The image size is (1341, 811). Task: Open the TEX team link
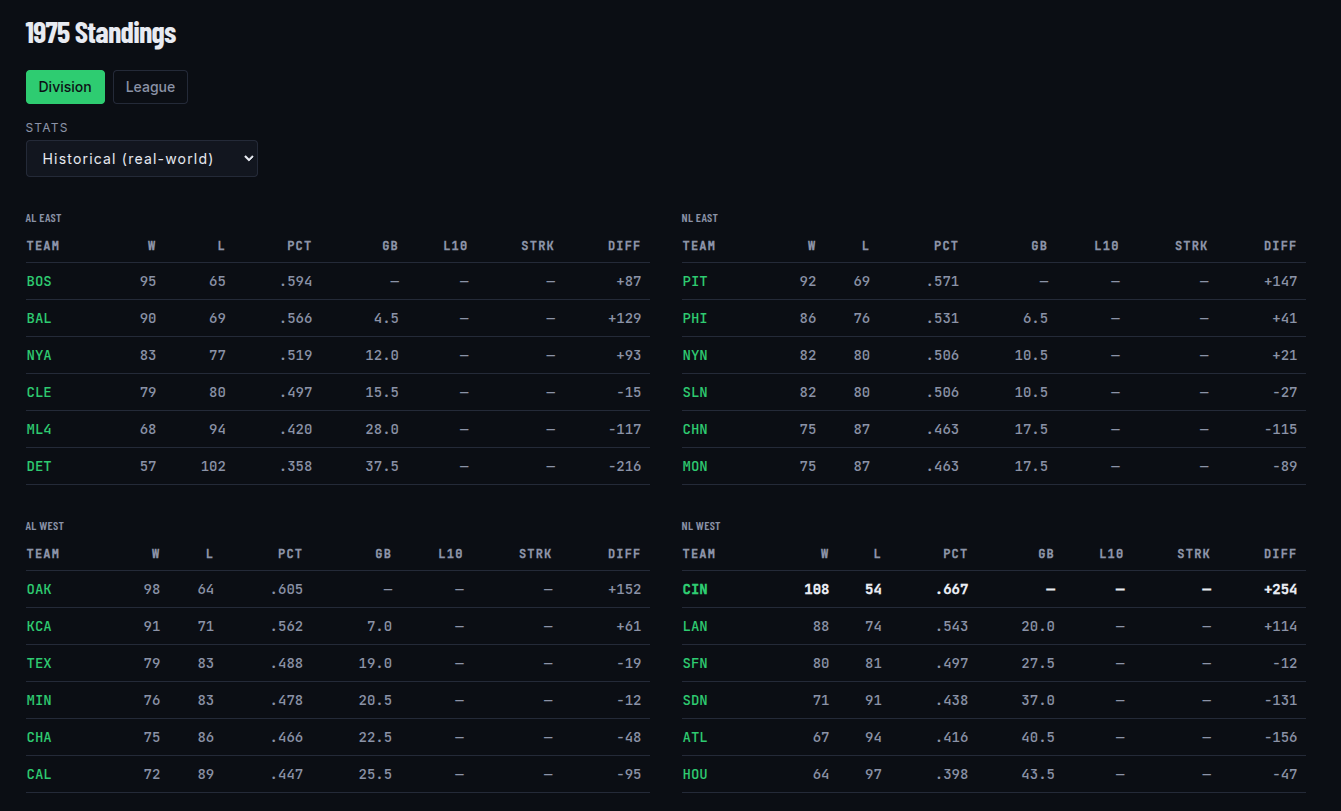click(x=39, y=664)
